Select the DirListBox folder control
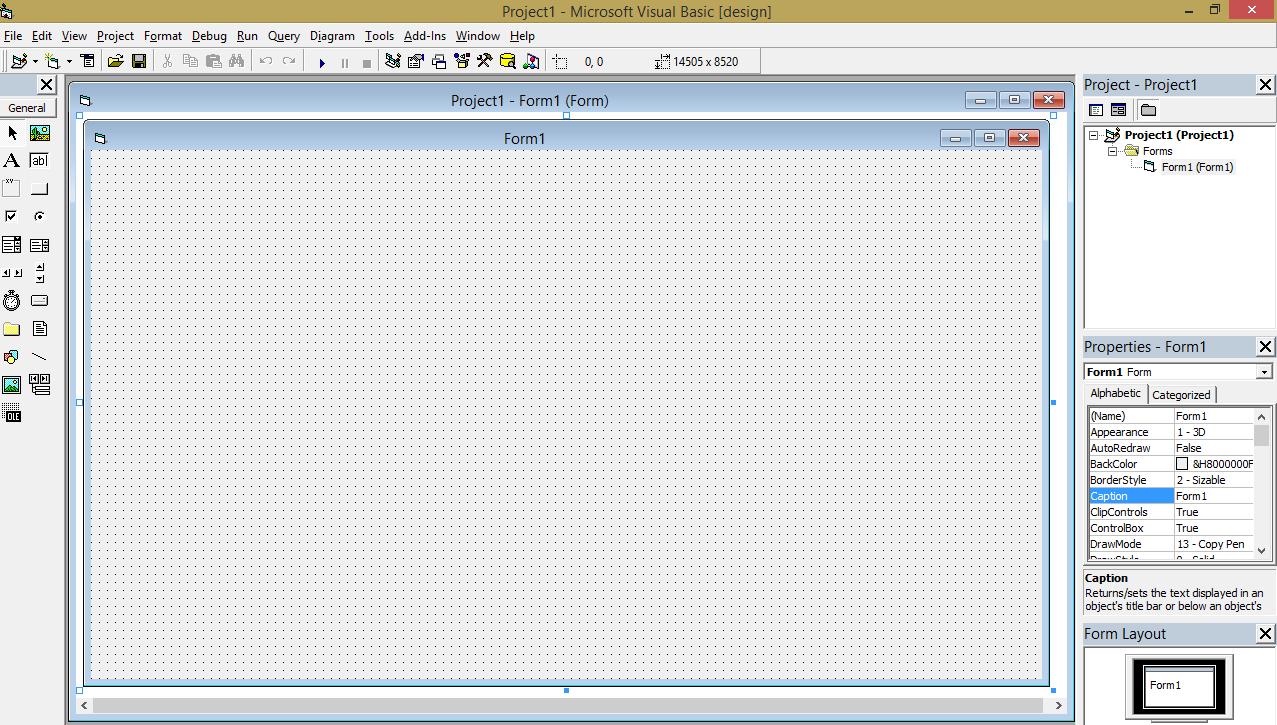The height and width of the screenshot is (725, 1277). click(x=12, y=328)
